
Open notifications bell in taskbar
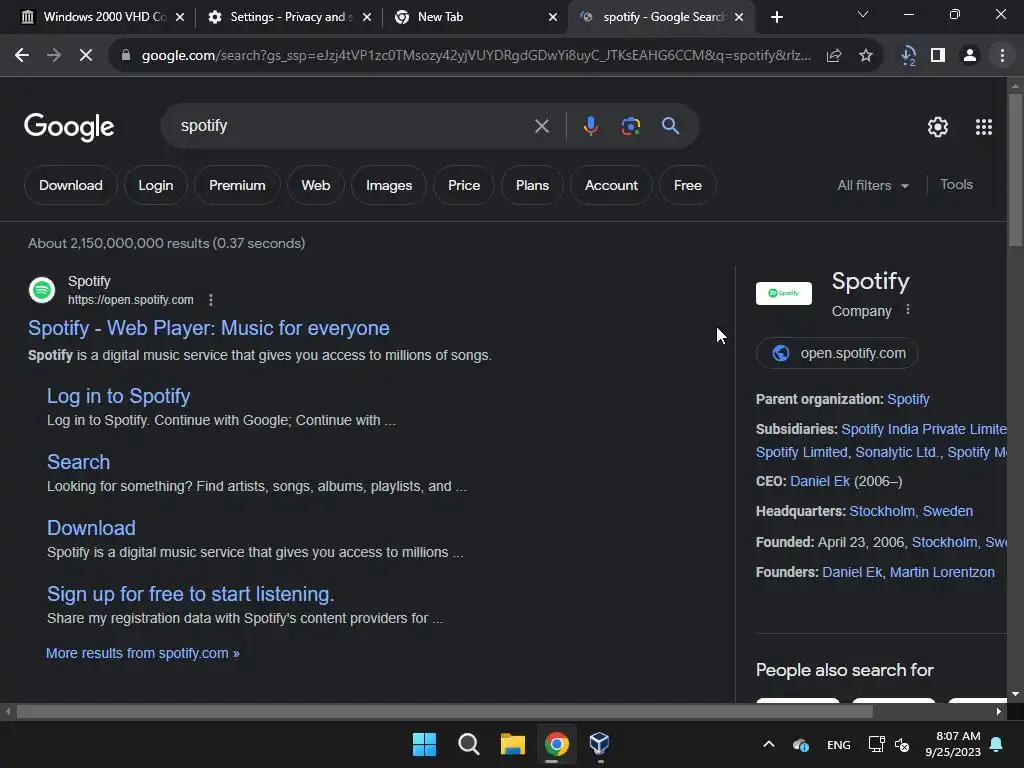tap(997, 744)
